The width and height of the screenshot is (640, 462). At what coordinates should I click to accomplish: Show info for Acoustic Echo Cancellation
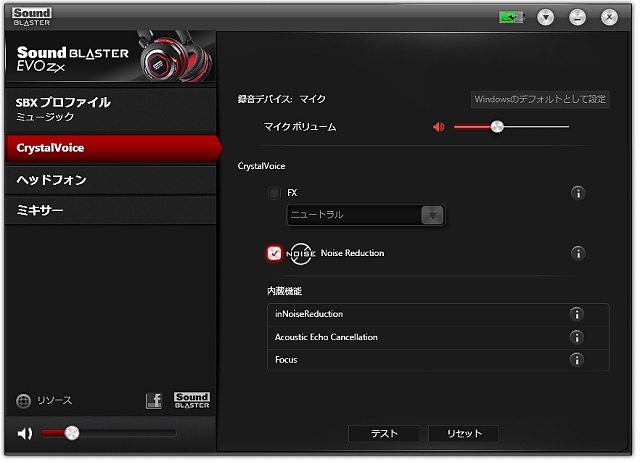point(577,338)
